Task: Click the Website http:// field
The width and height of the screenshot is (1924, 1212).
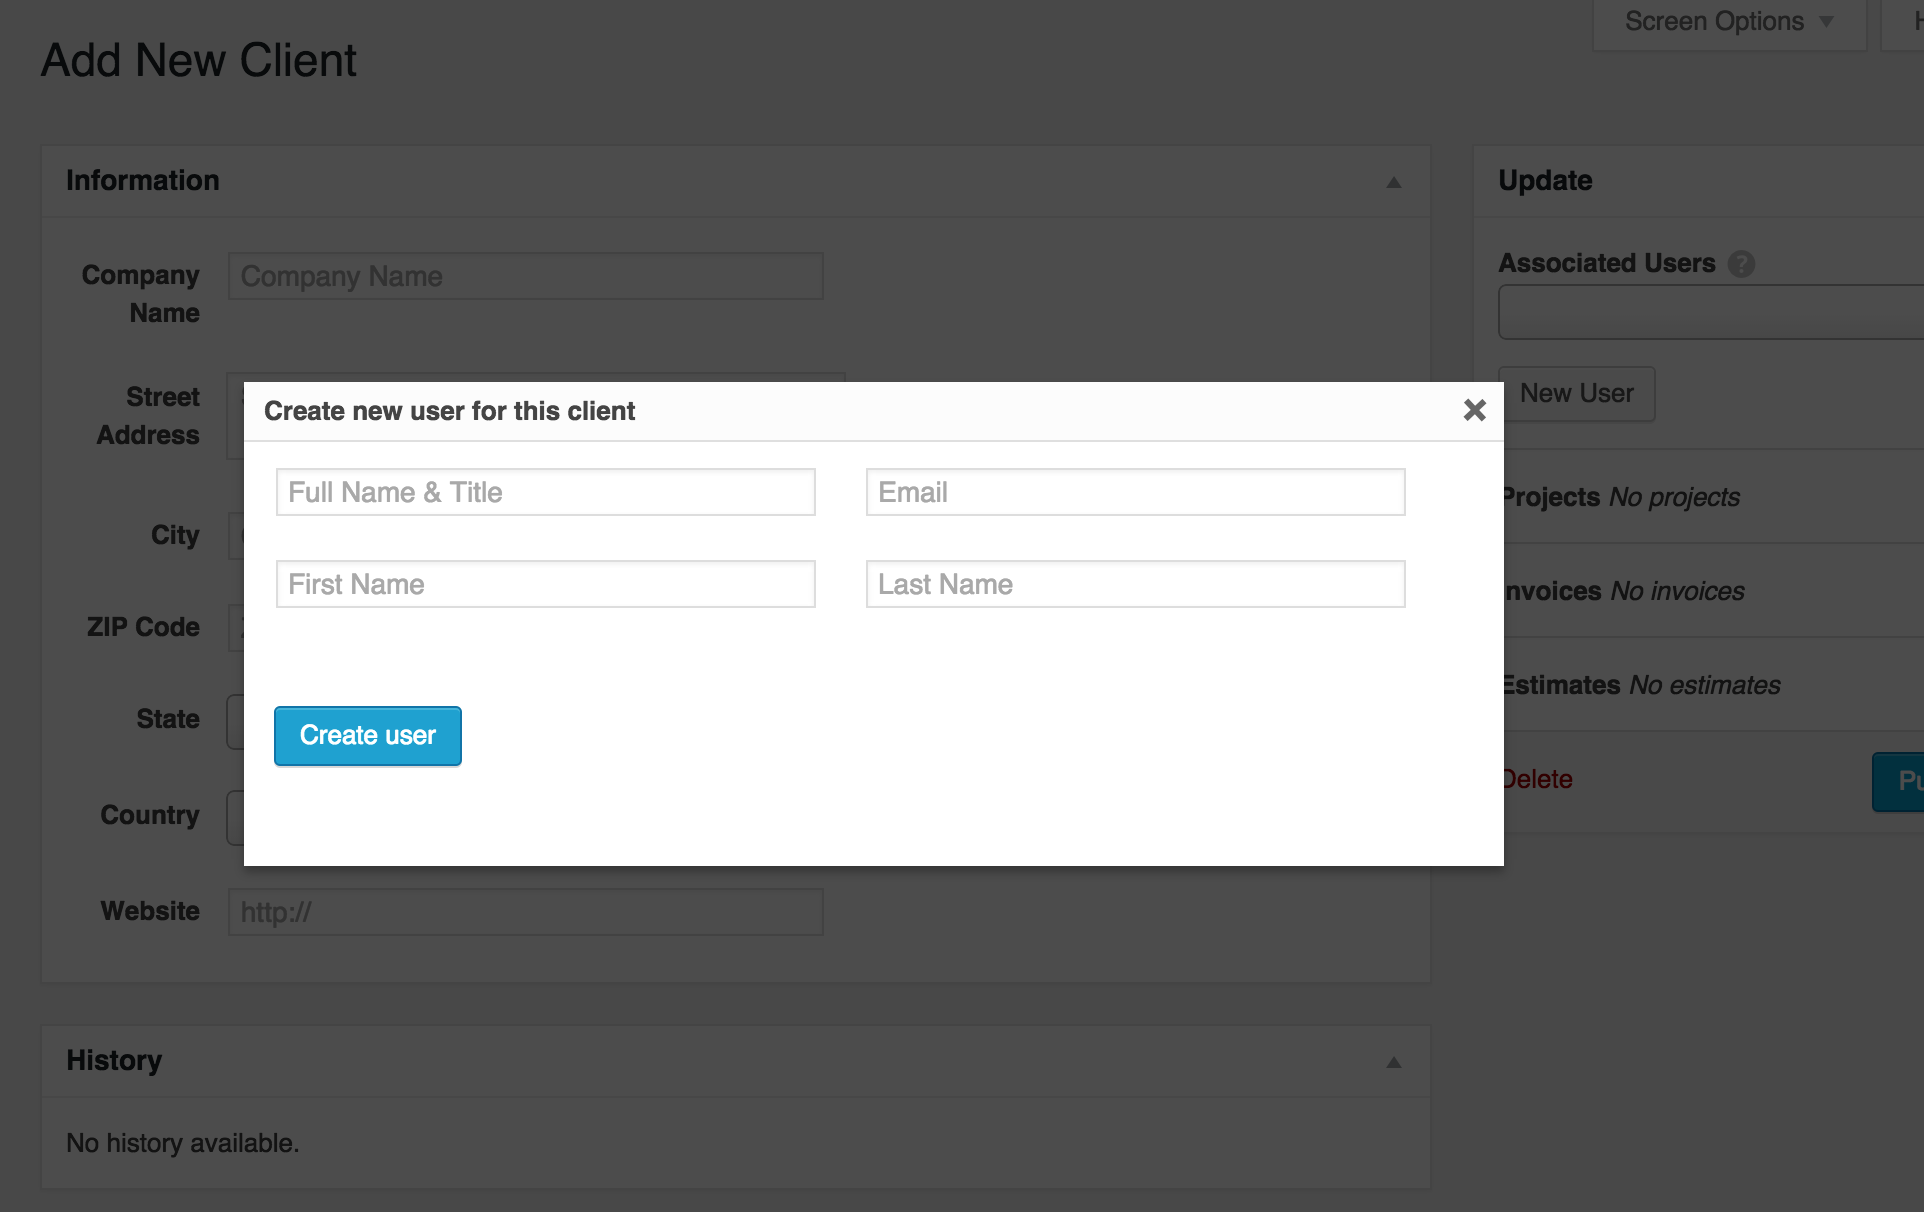Action: click(525, 911)
